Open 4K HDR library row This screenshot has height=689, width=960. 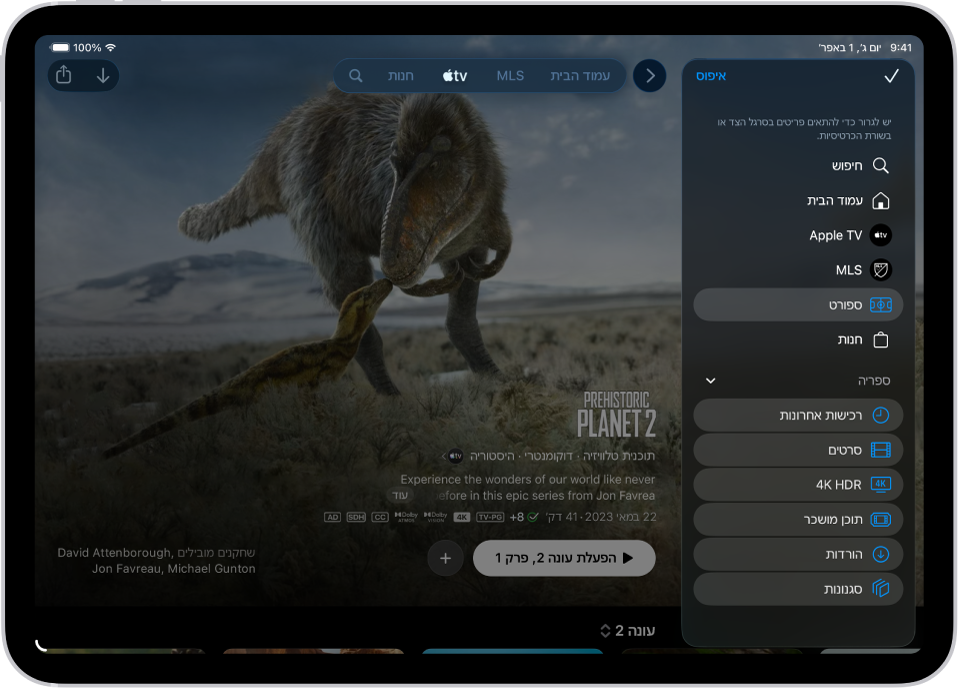point(798,484)
